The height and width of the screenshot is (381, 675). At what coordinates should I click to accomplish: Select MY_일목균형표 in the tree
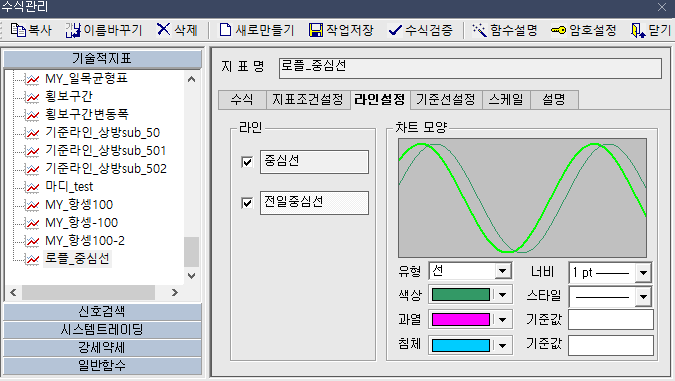[86, 79]
